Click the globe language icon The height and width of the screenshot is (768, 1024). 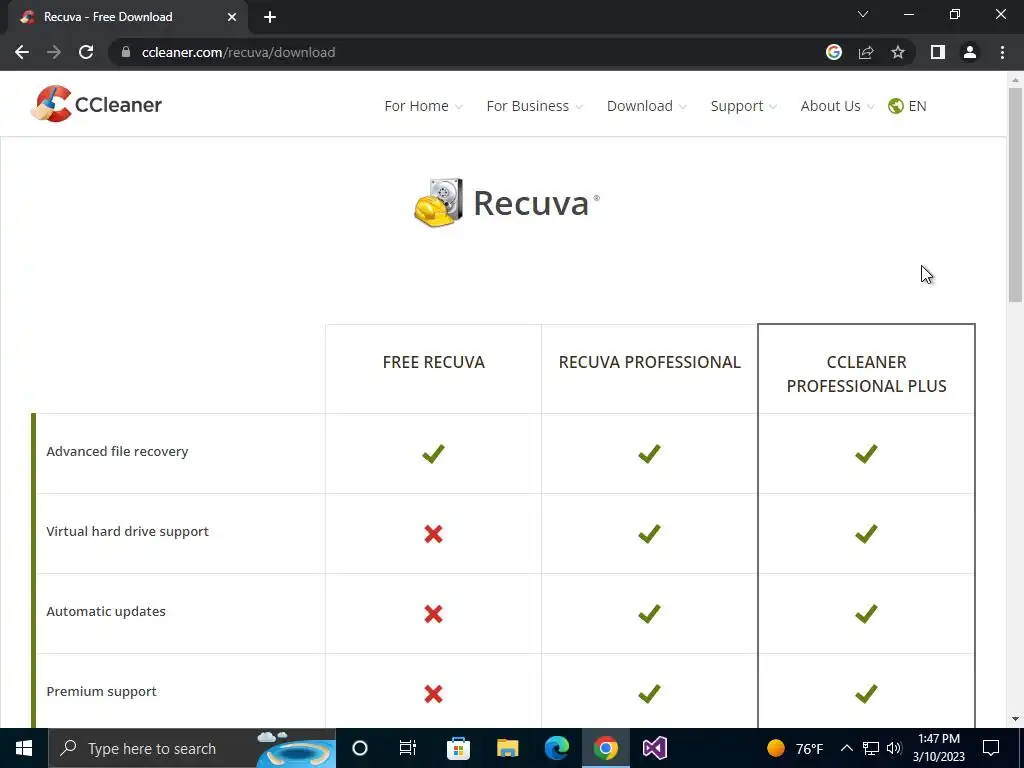895,106
